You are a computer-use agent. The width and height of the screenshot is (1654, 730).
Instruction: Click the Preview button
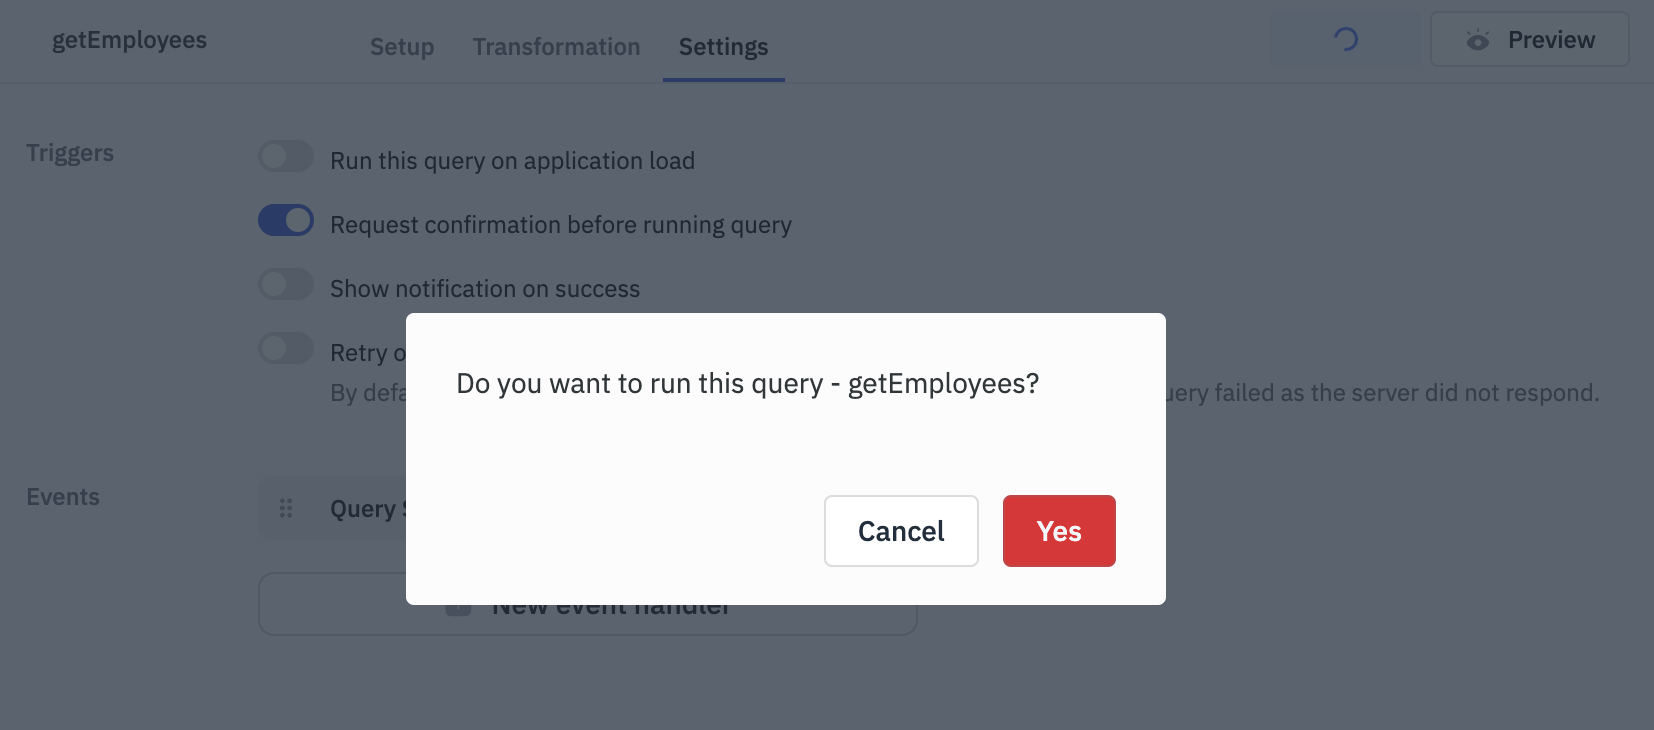pyautogui.click(x=1529, y=40)
